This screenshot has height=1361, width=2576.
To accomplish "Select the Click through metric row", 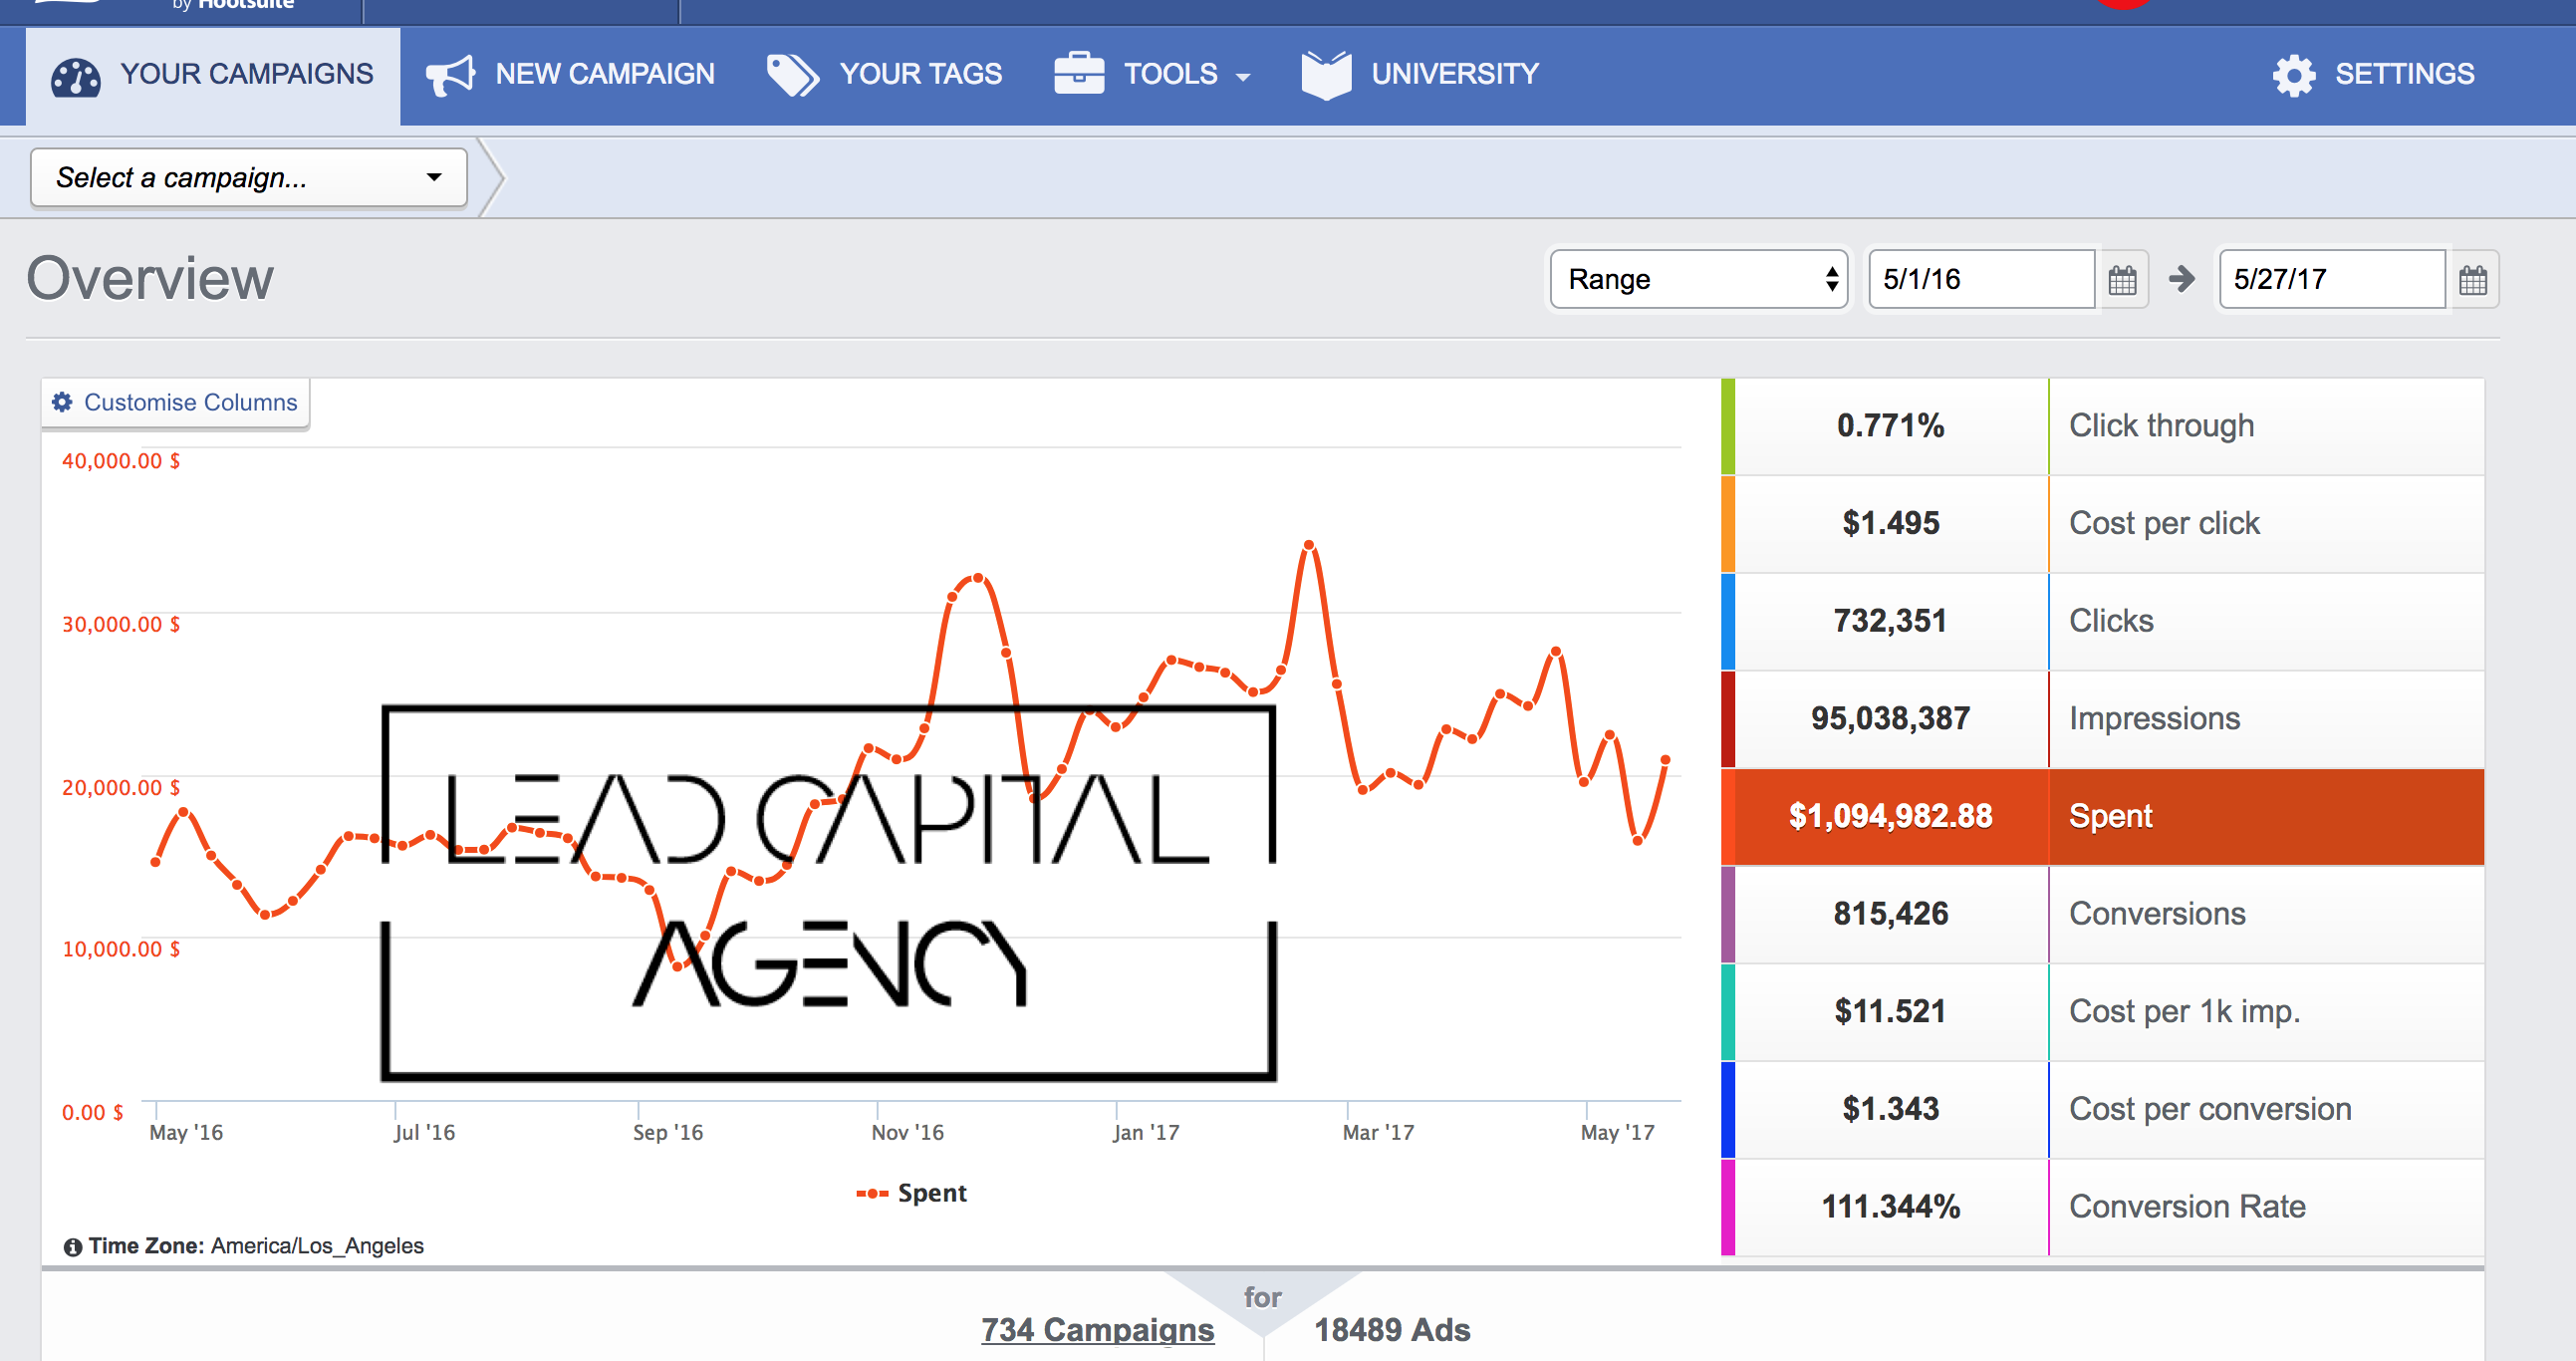I will 2102,426.
